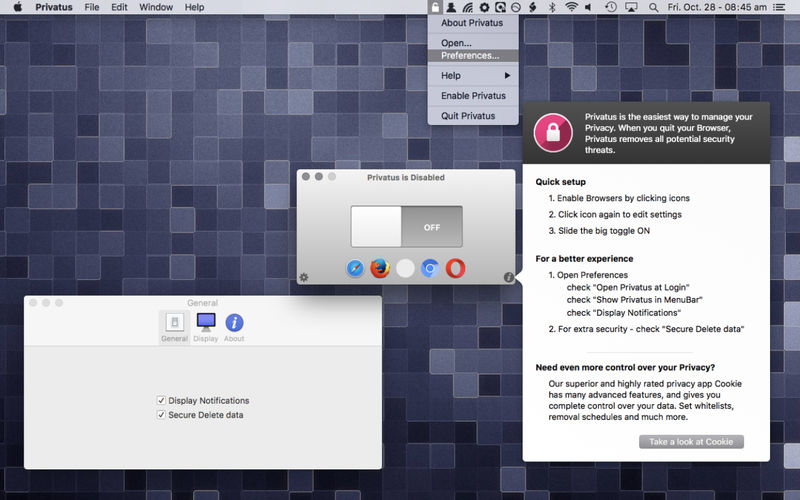Uncheck Display Notifications checkbox

point(161,400)
